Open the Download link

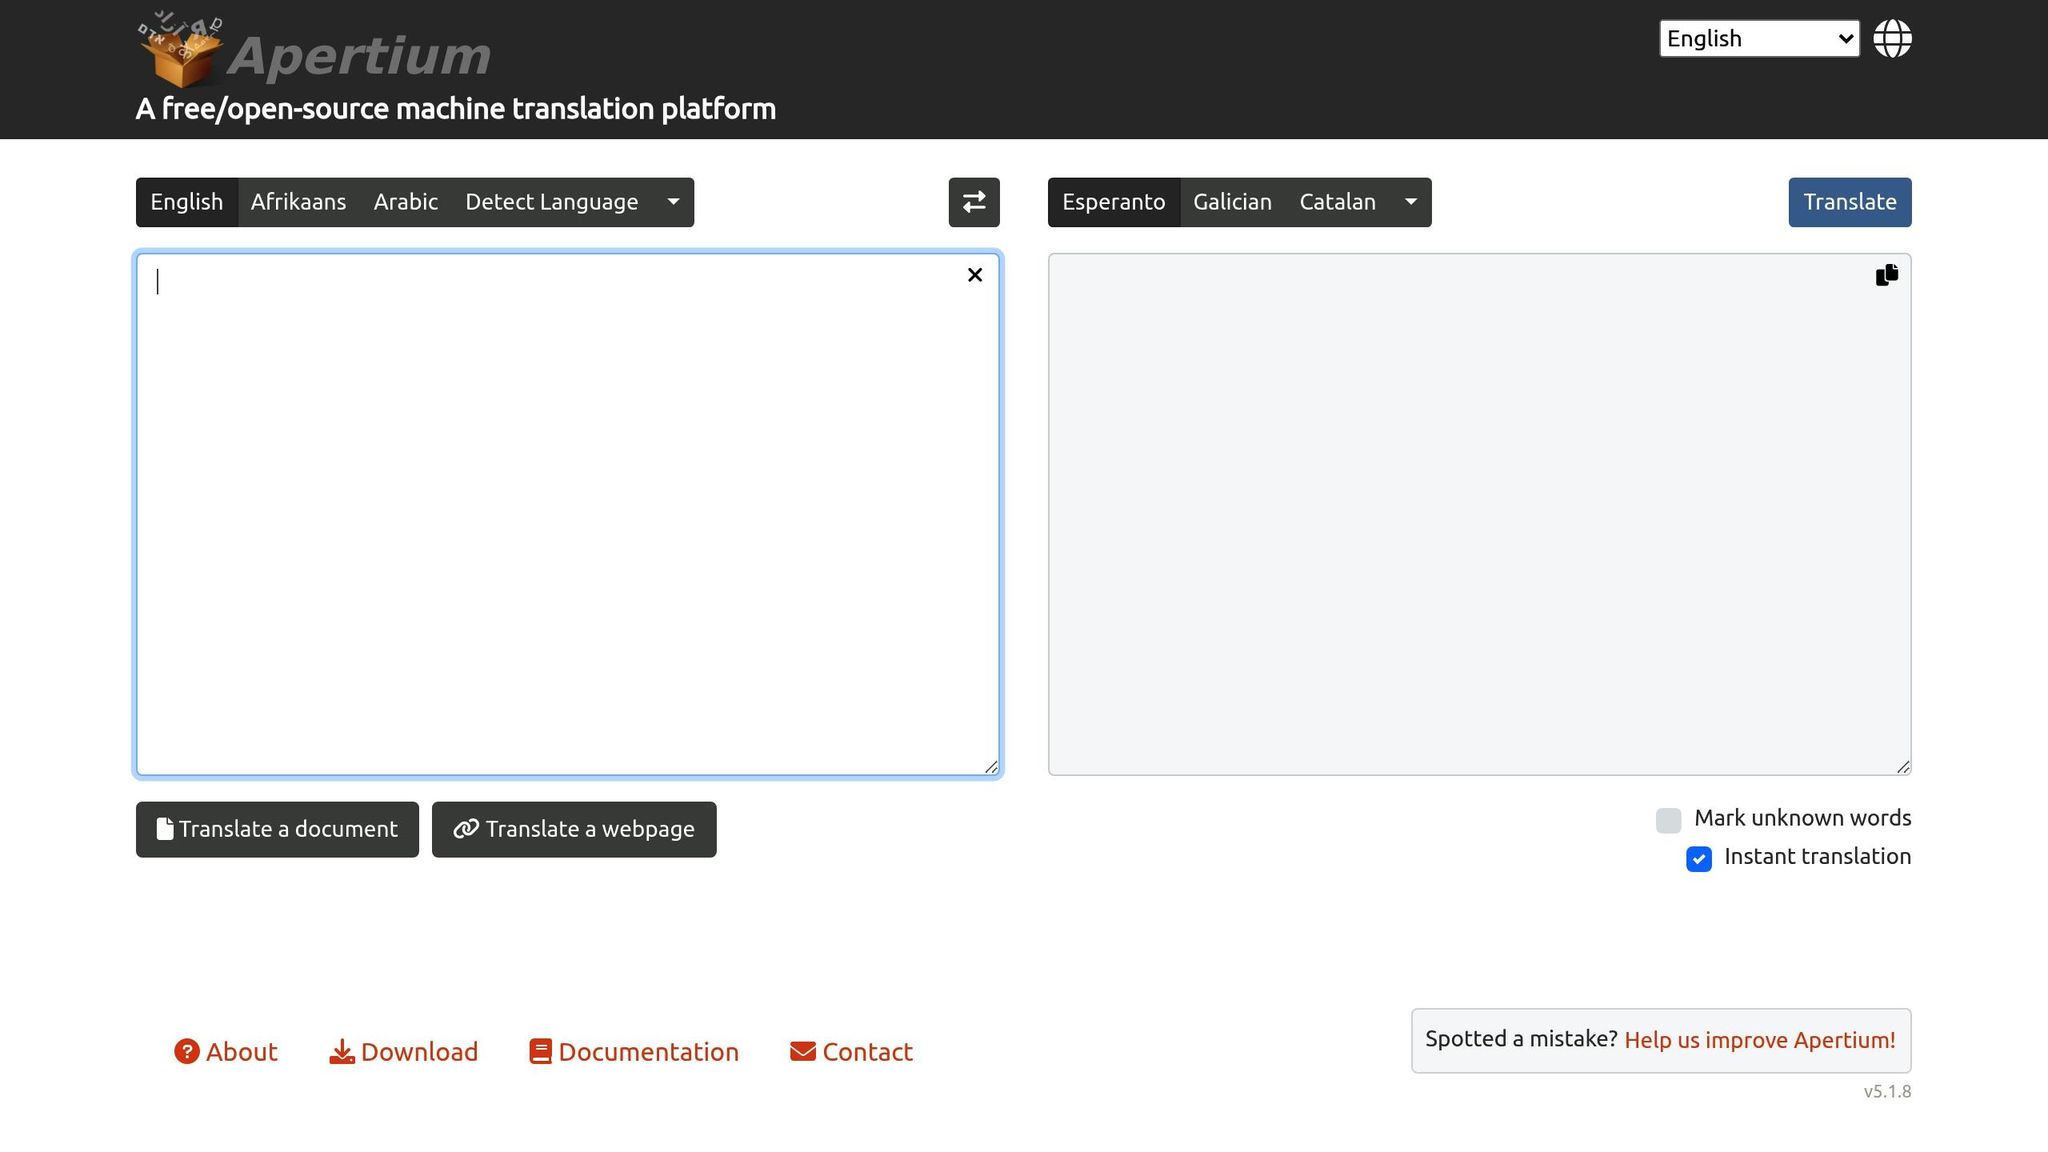[404, 1052]
